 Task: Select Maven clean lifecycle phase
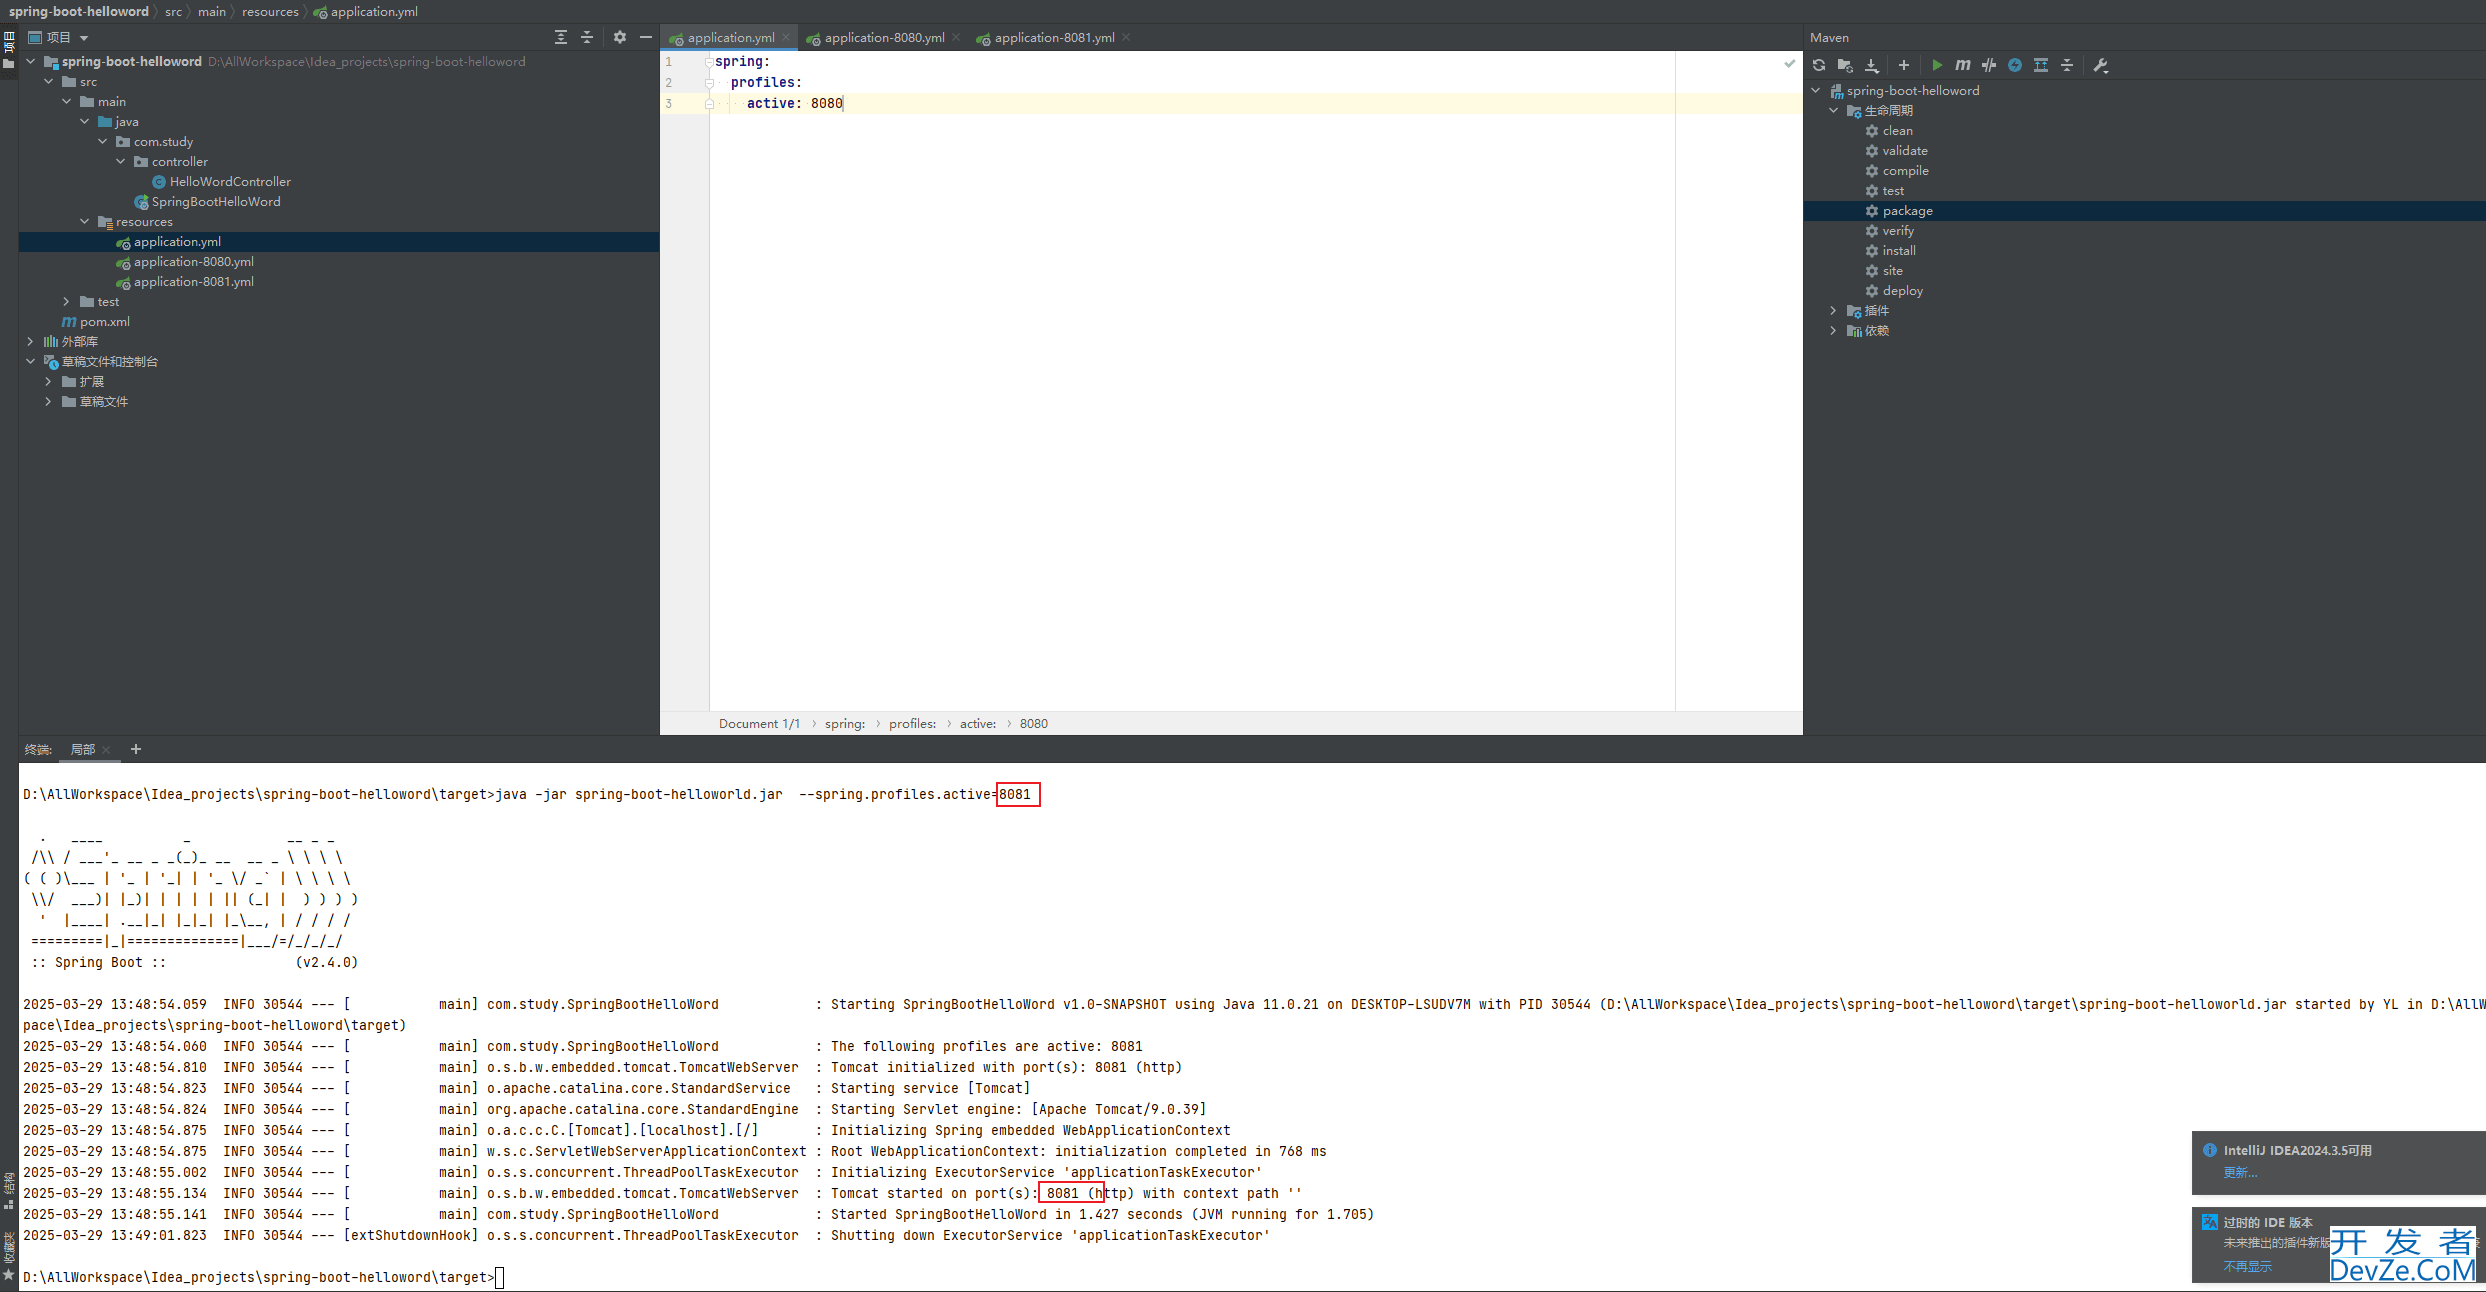coord(1888,130)
